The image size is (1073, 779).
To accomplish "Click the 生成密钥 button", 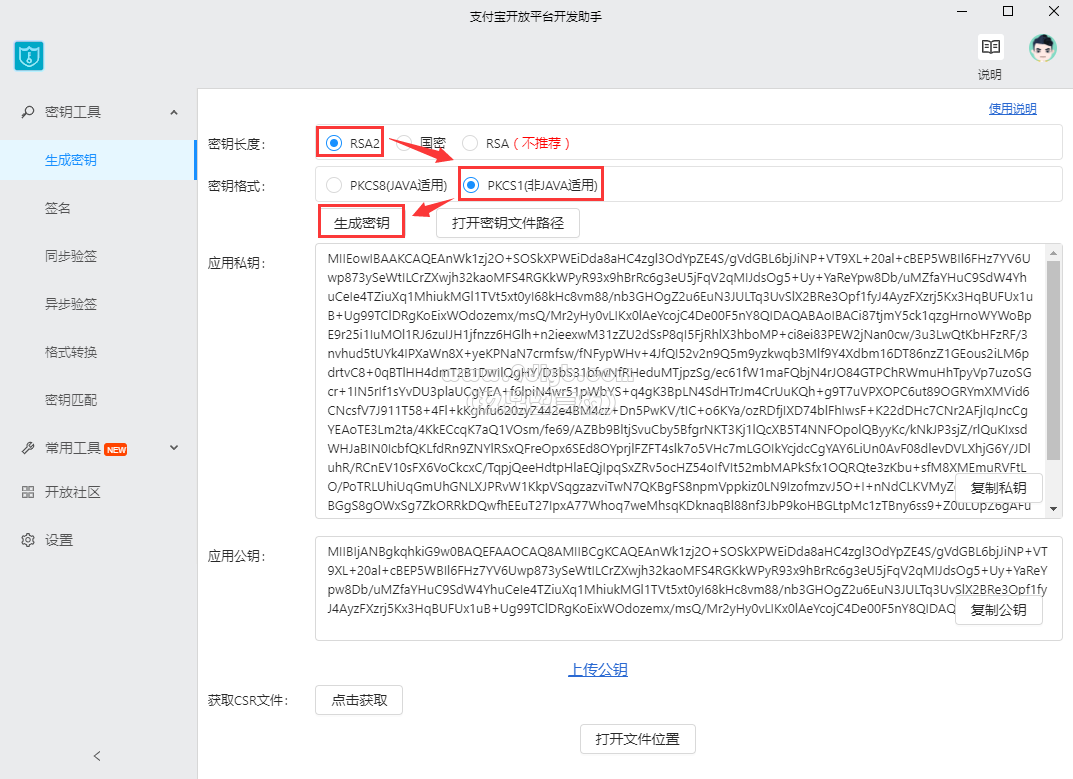I will tap(361, 223).
